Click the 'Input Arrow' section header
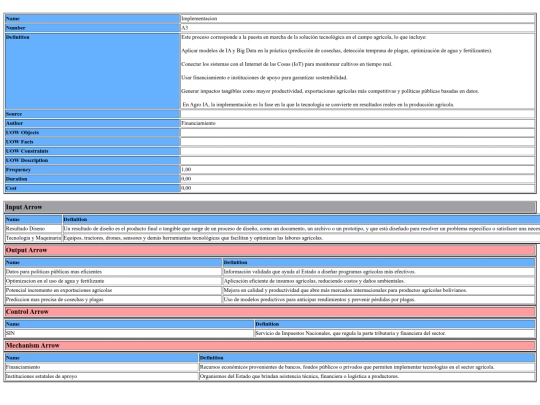This screenshot has width=540, height=405. point(270,207)
